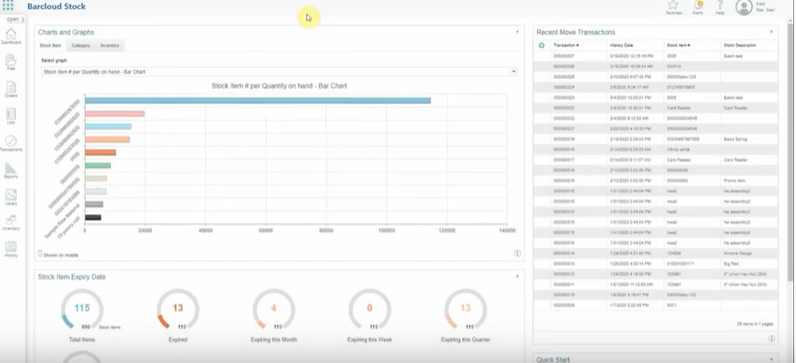Open the Inventory sidebar icon
This screenshot has height=363, width=796.
pos(11,222)
